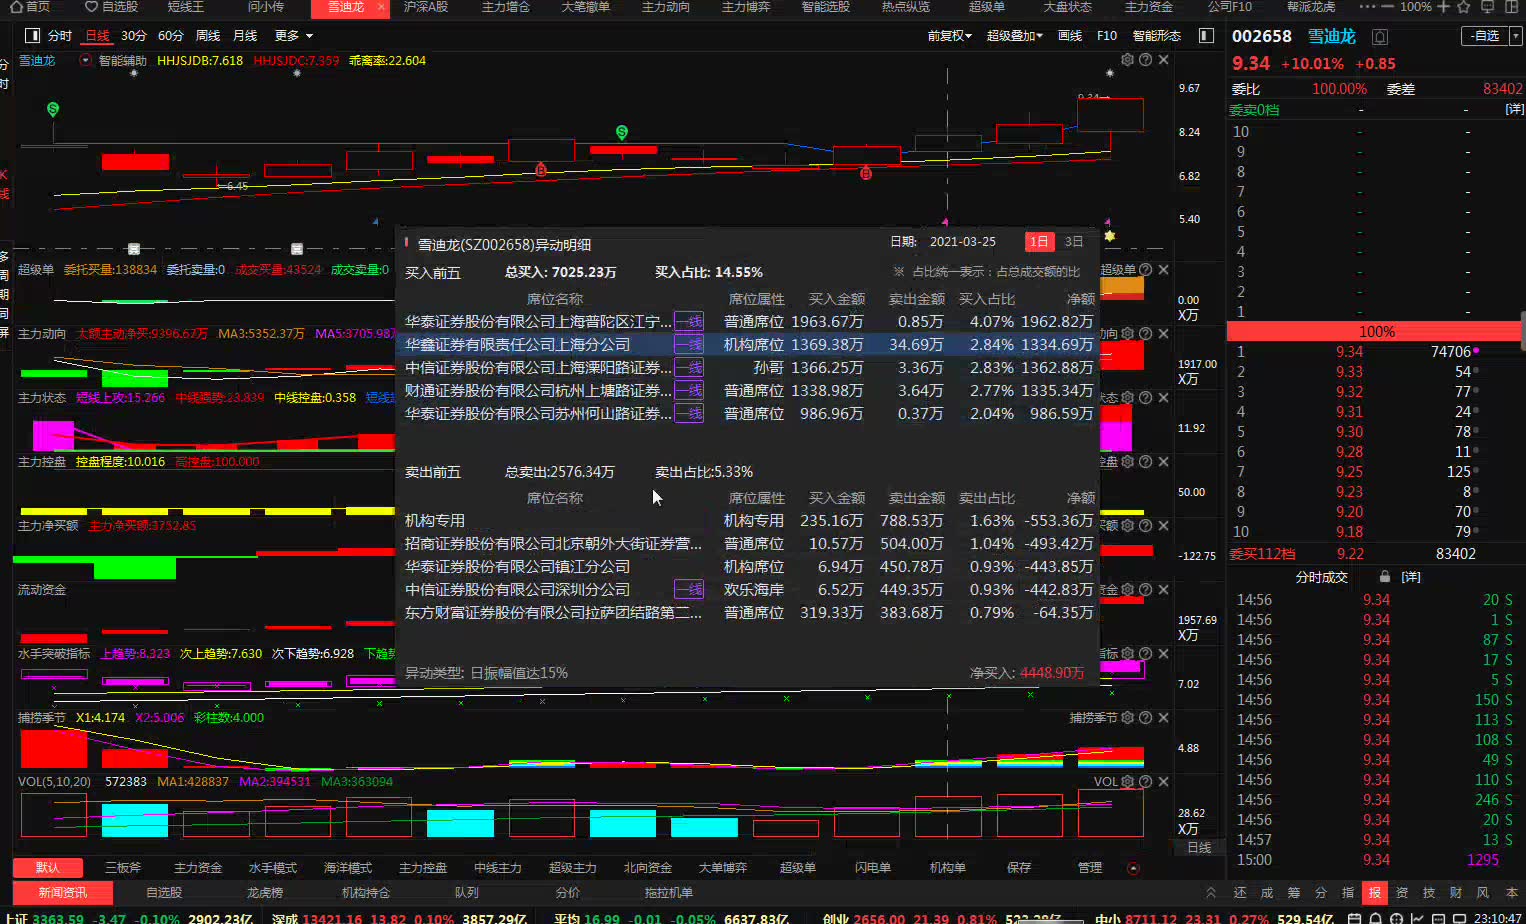Toggle 智能辅助 round indicator button
Viewport: 1526px width, 924px height.
click(x=85, y=60)
